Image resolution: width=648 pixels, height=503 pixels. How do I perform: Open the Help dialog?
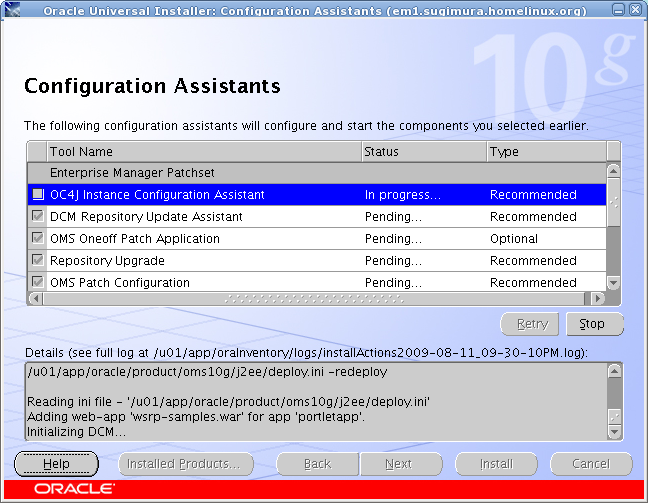(x=57, y=464)
